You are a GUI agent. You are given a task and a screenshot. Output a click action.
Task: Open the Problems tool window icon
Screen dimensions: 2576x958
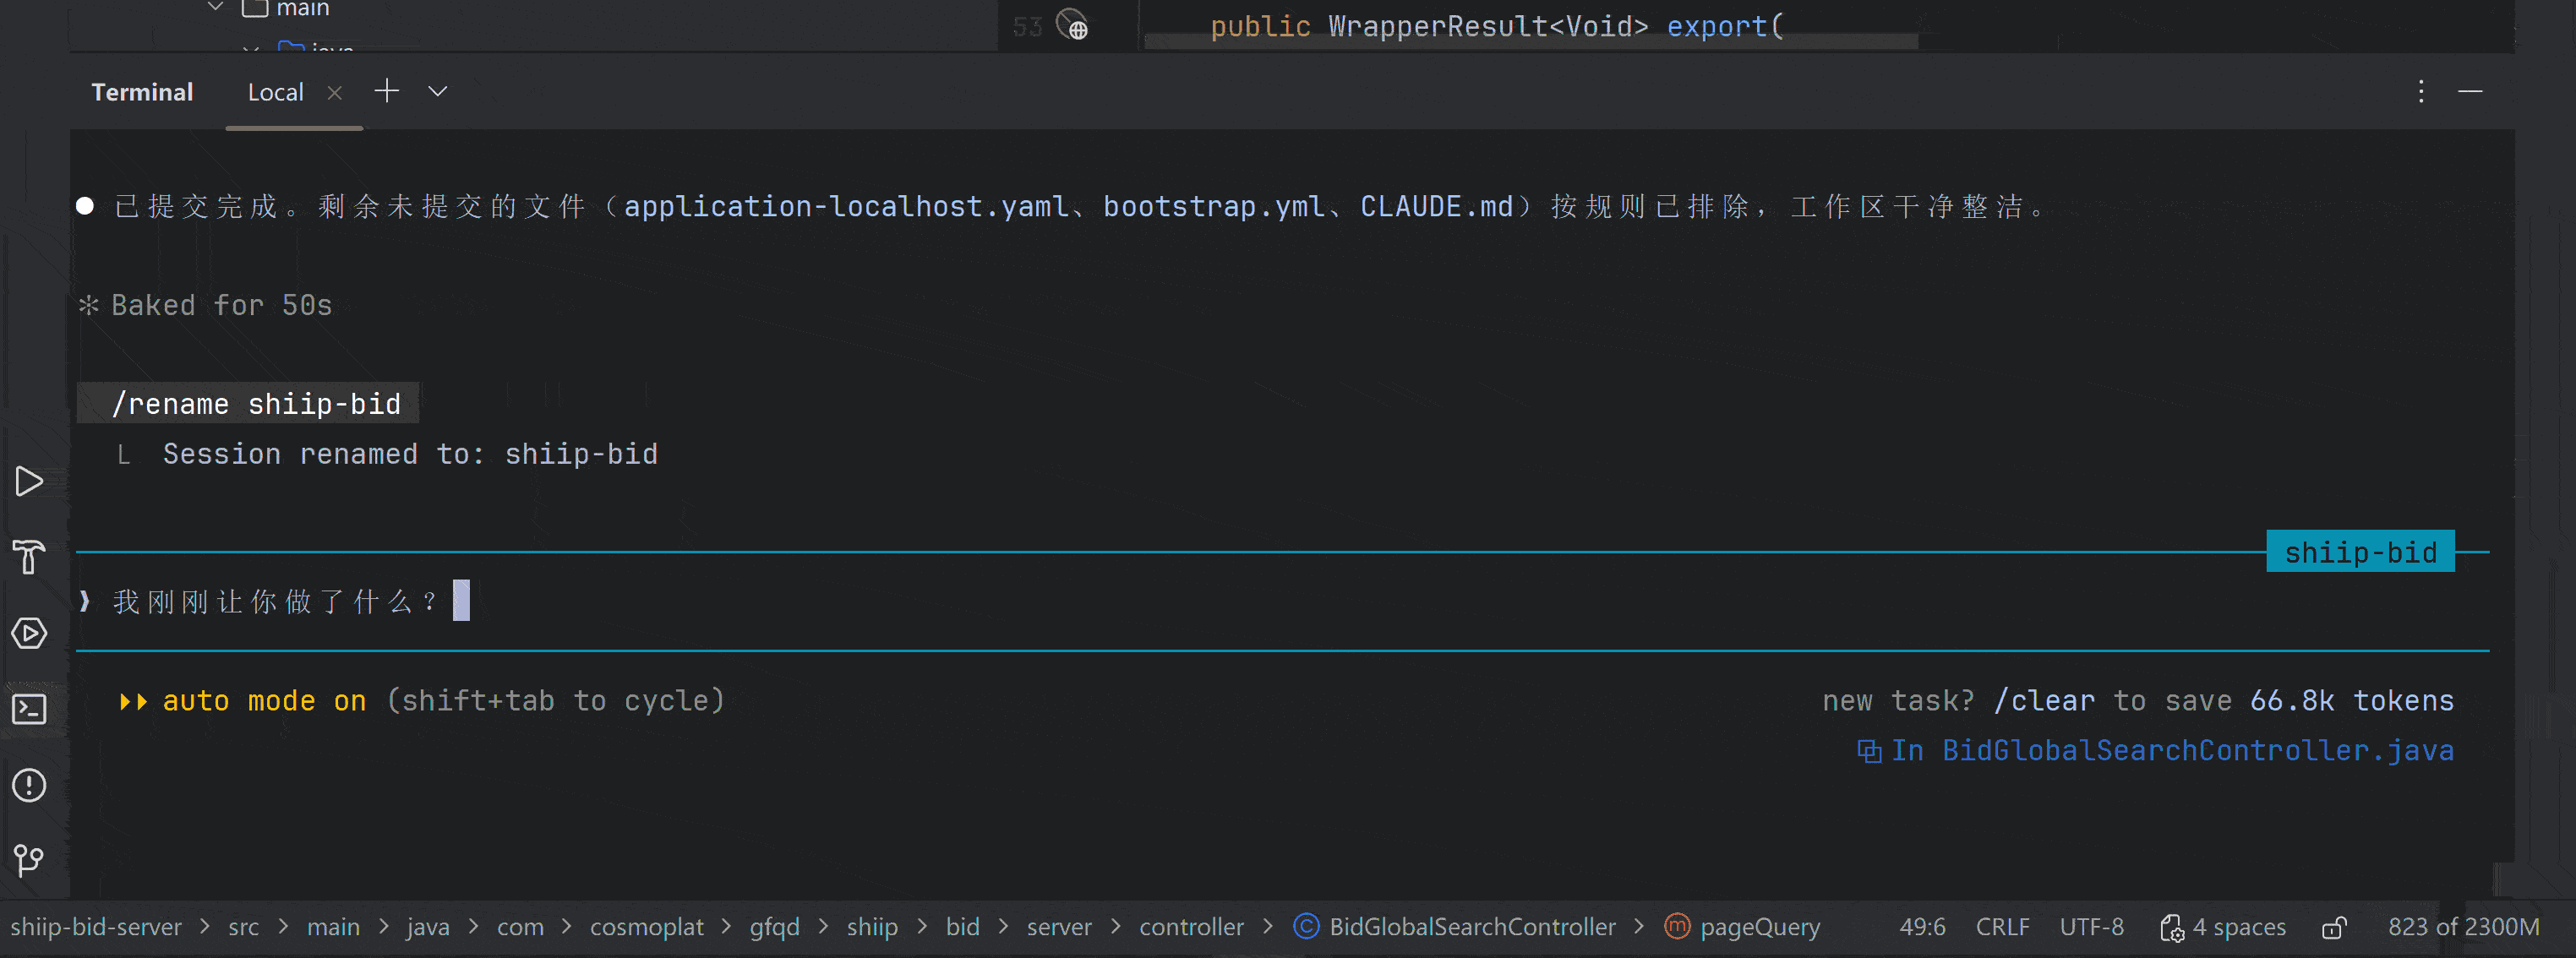[x=29, y=785]
